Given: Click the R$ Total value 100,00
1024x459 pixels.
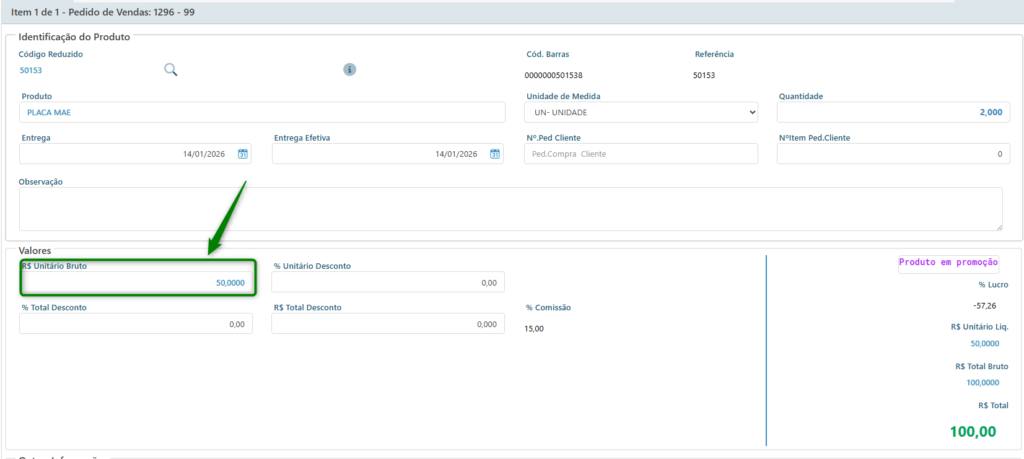Looking at the screenshot, I should coord(973,432).
